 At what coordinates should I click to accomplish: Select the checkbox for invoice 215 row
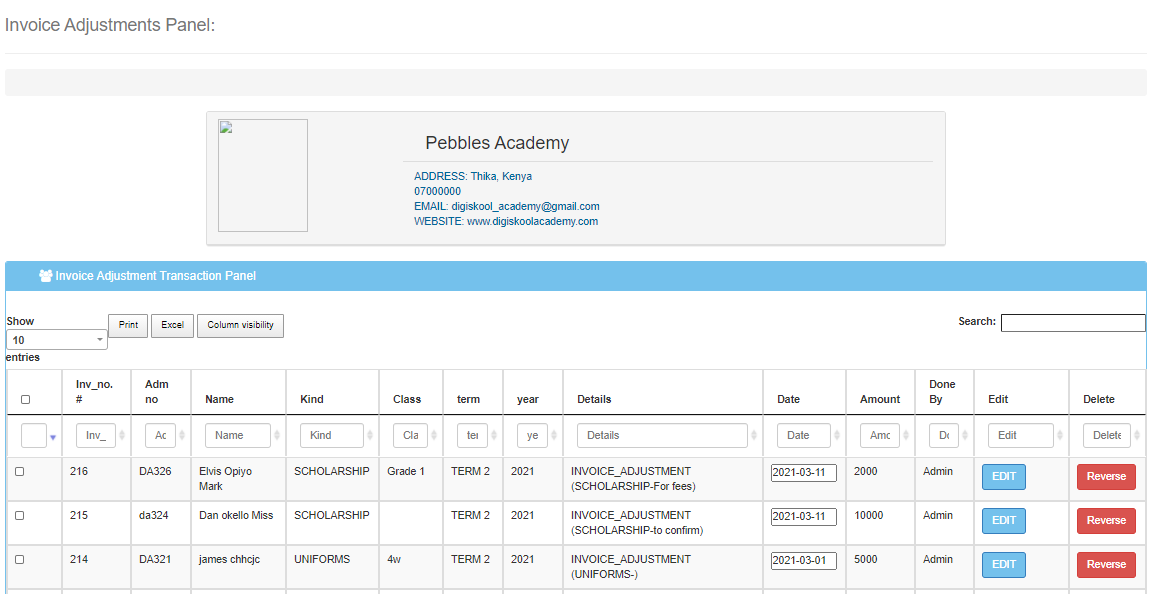click(20, 516)
